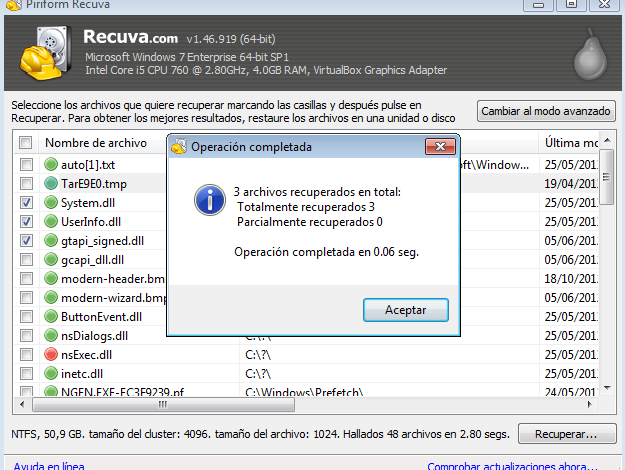Check the inetc.dll checkbox
625x470 pixels.
(x=26, y=374)
